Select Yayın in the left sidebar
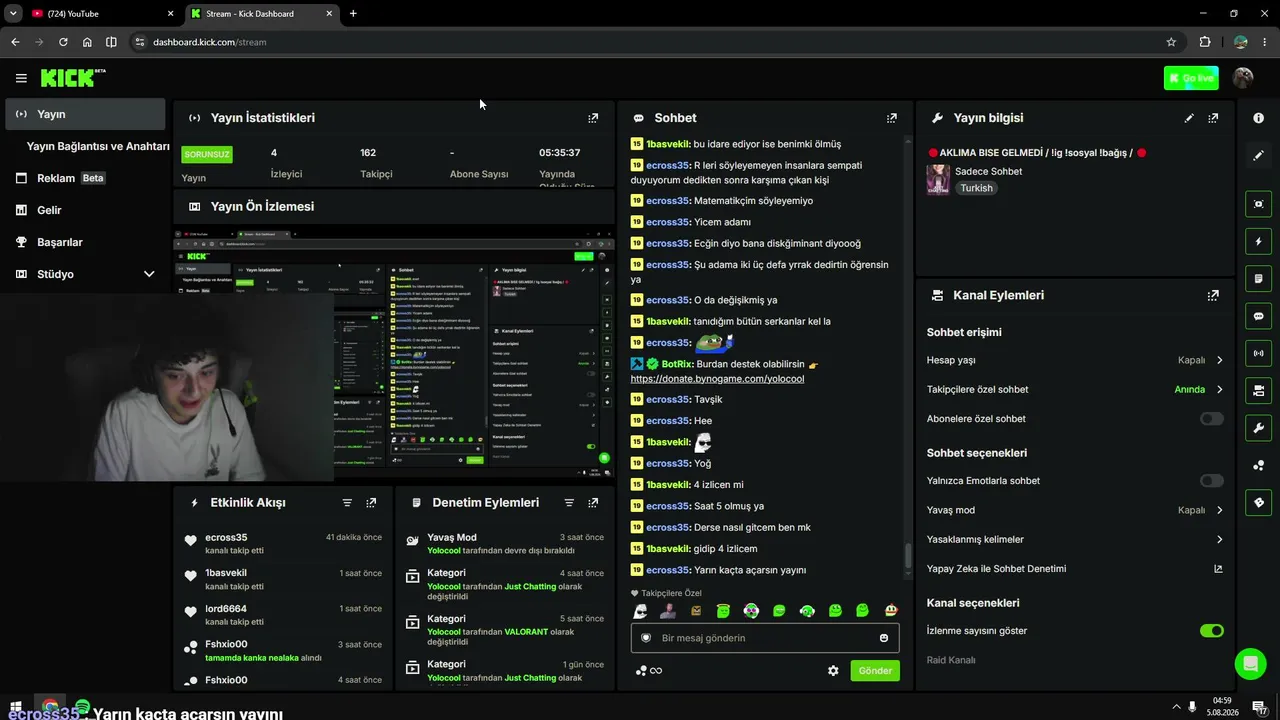 click(x=85, y=114)
